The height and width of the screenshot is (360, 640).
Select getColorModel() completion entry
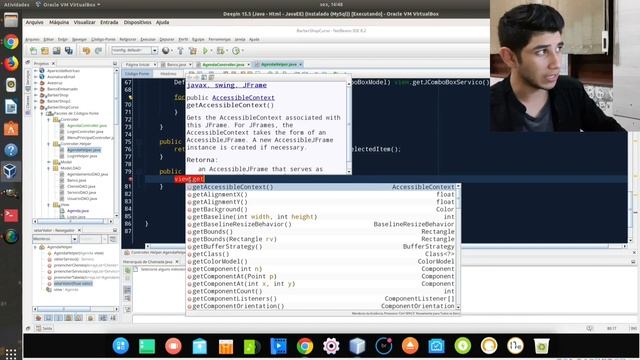[322, 261]
